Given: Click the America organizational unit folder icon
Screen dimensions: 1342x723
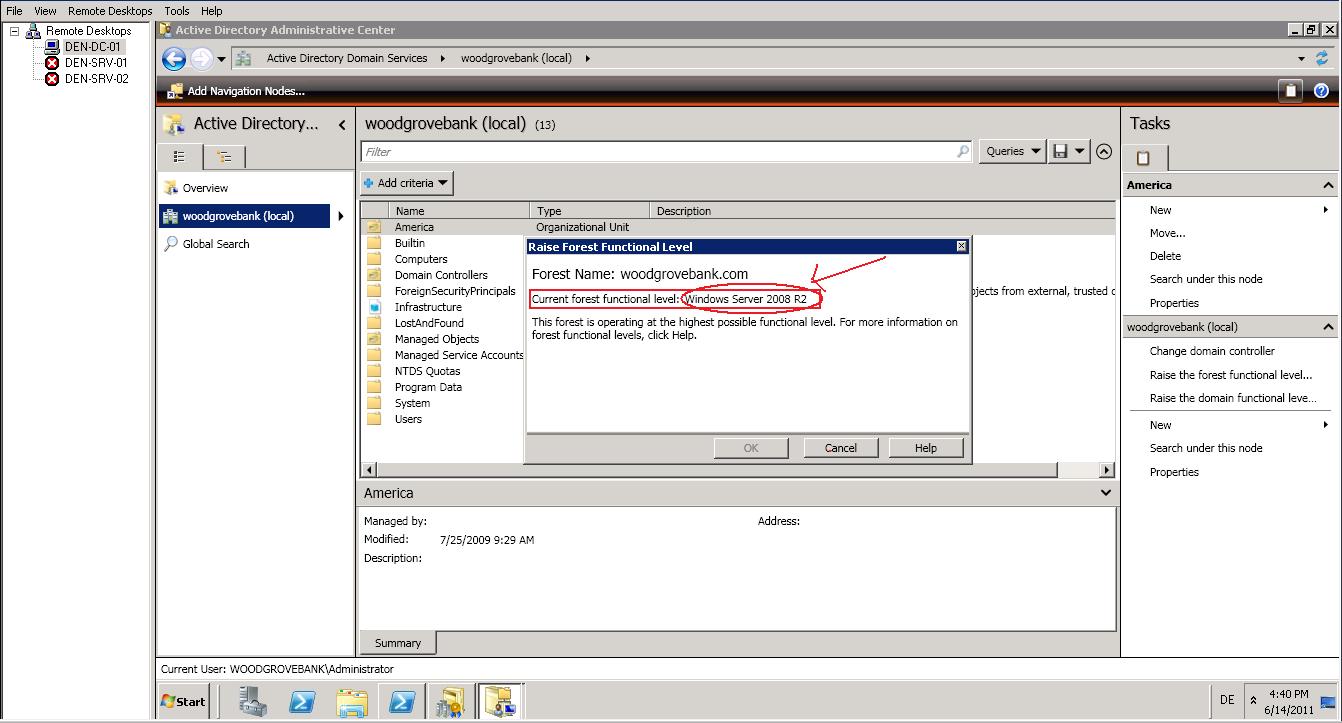Looking at the screenshot, I should point(374,227).
